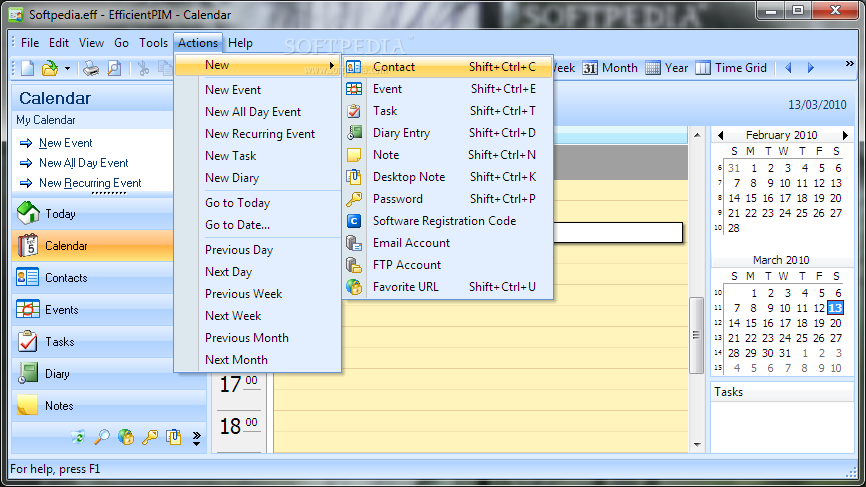Click toolbar previous period blue arrow

(x=789, y=68)
